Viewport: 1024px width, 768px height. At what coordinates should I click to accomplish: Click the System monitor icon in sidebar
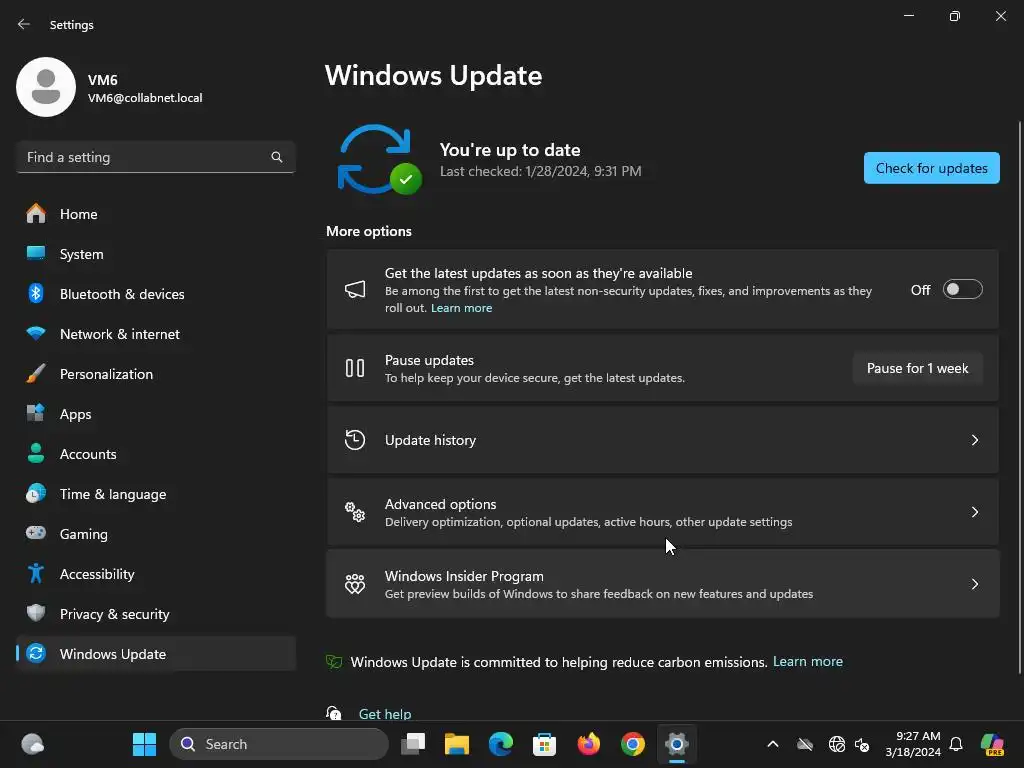coord(36,253)
